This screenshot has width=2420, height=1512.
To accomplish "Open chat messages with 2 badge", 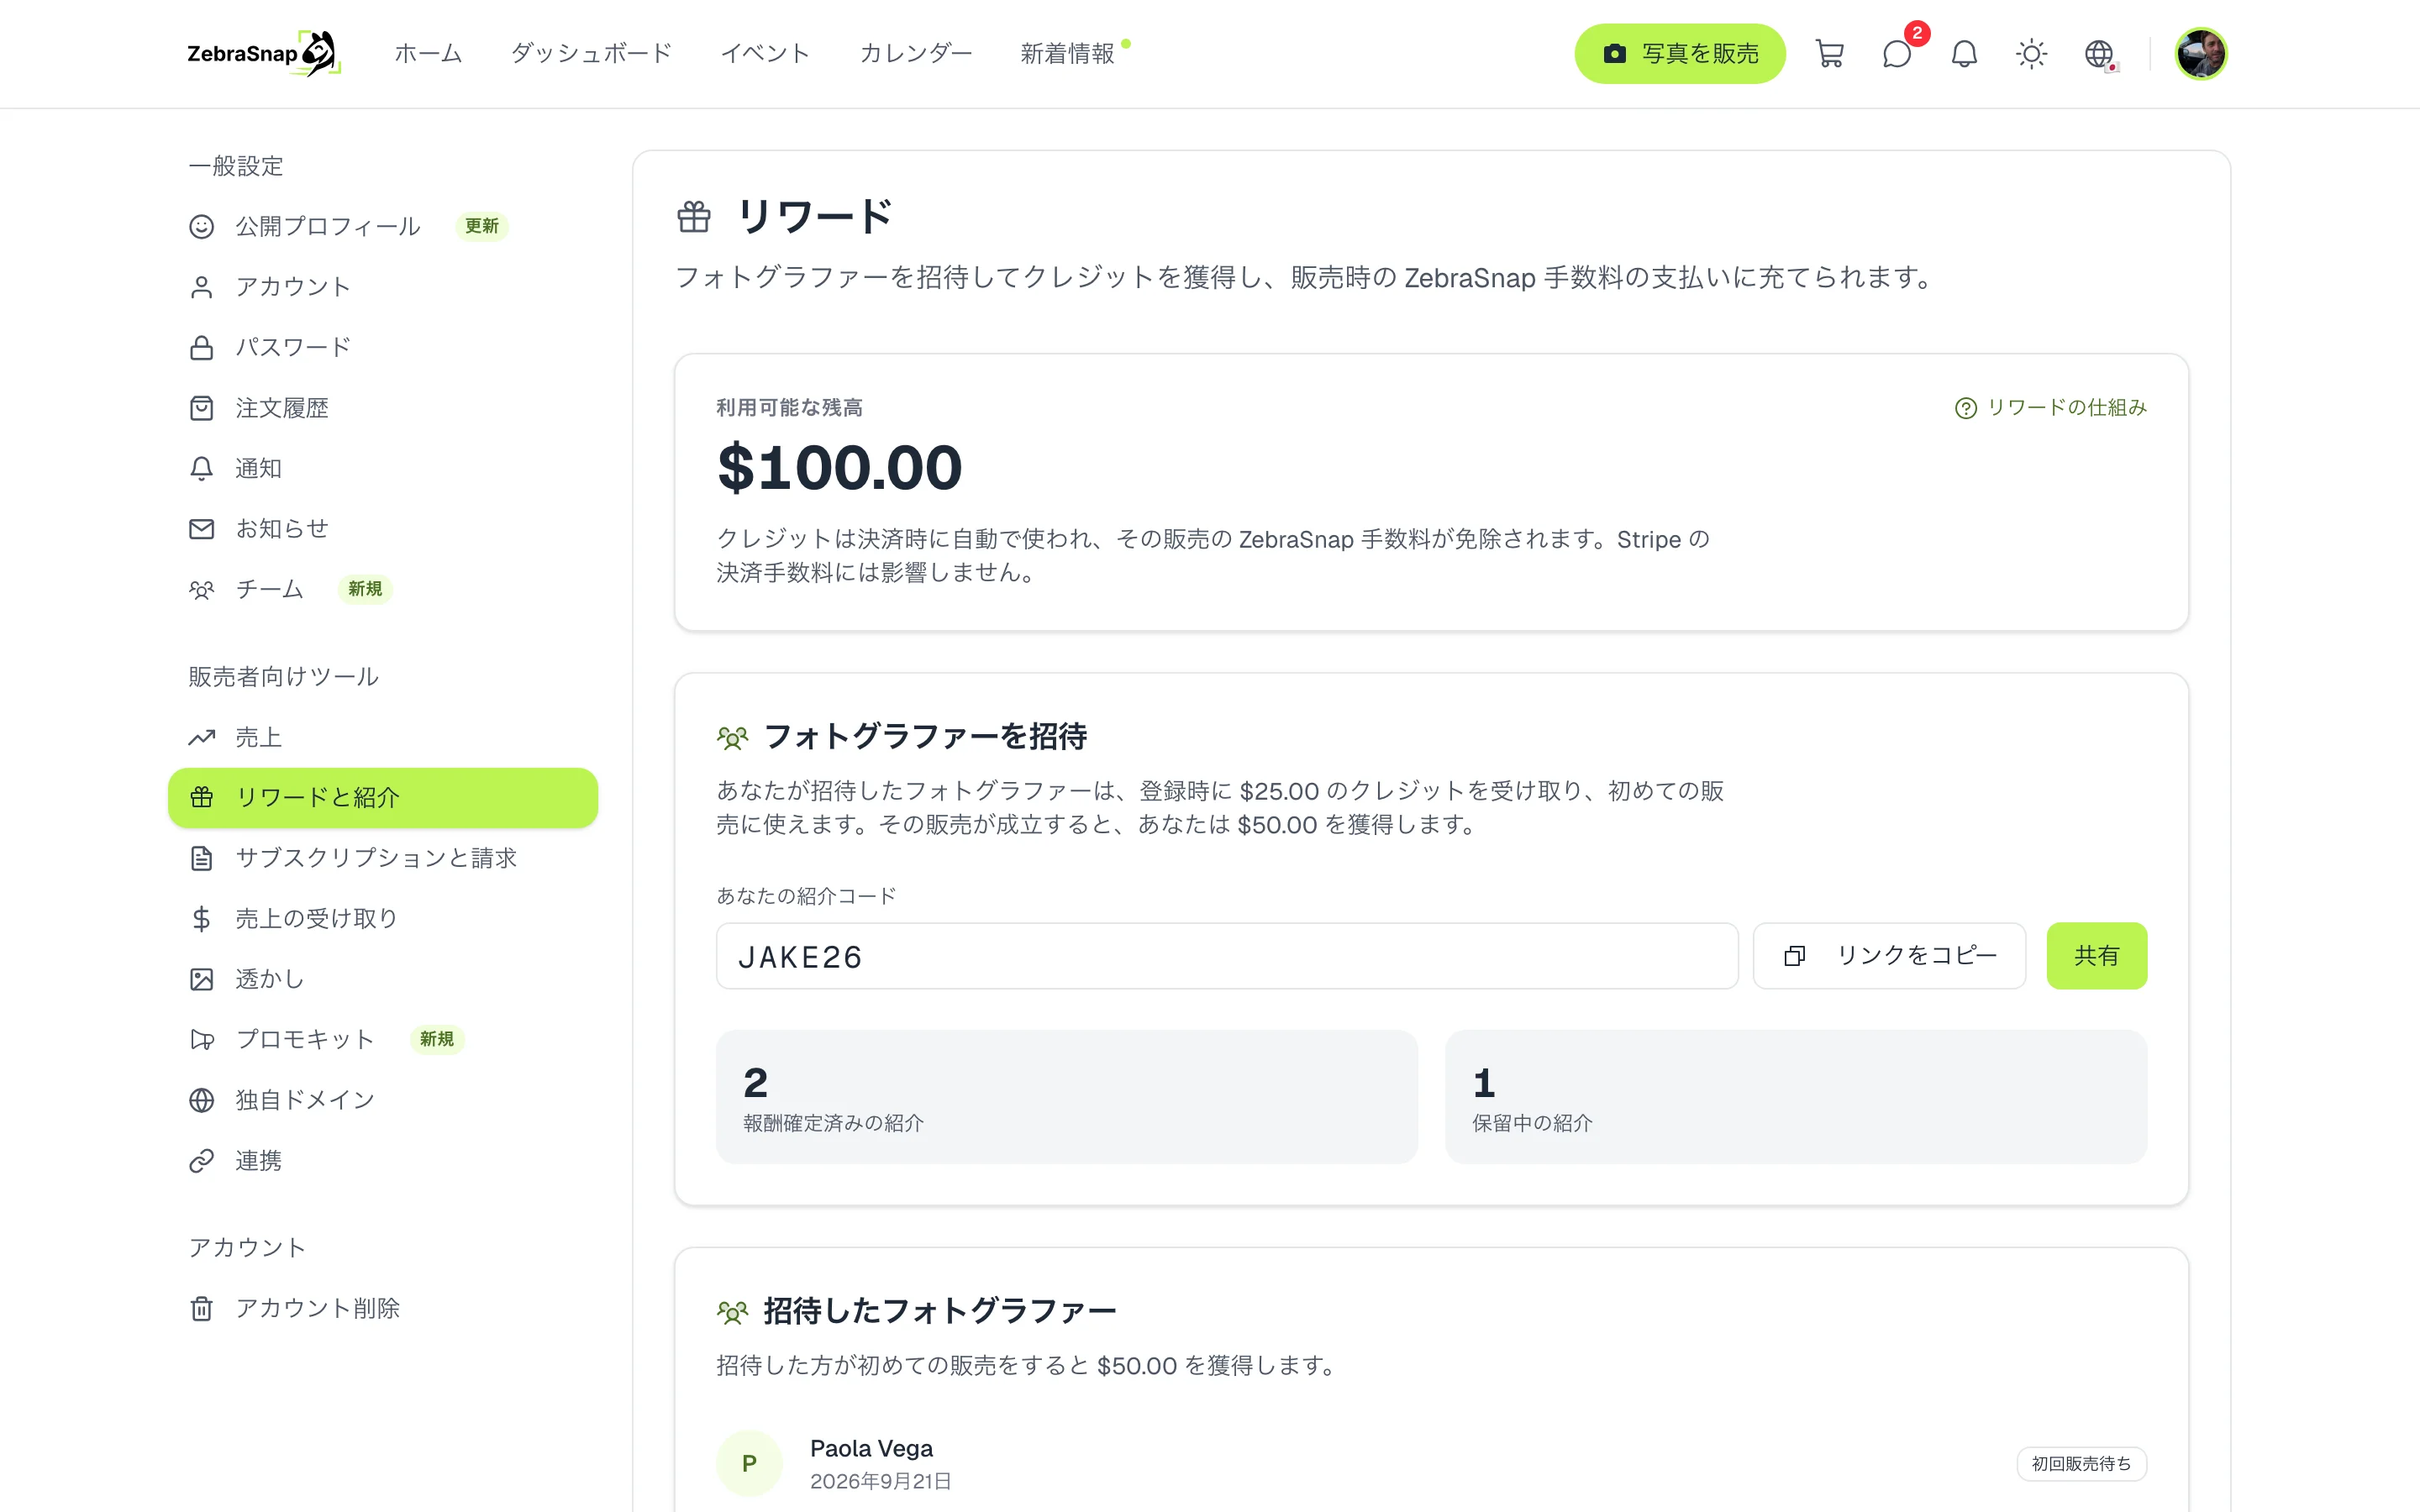I will (1897, 54).
